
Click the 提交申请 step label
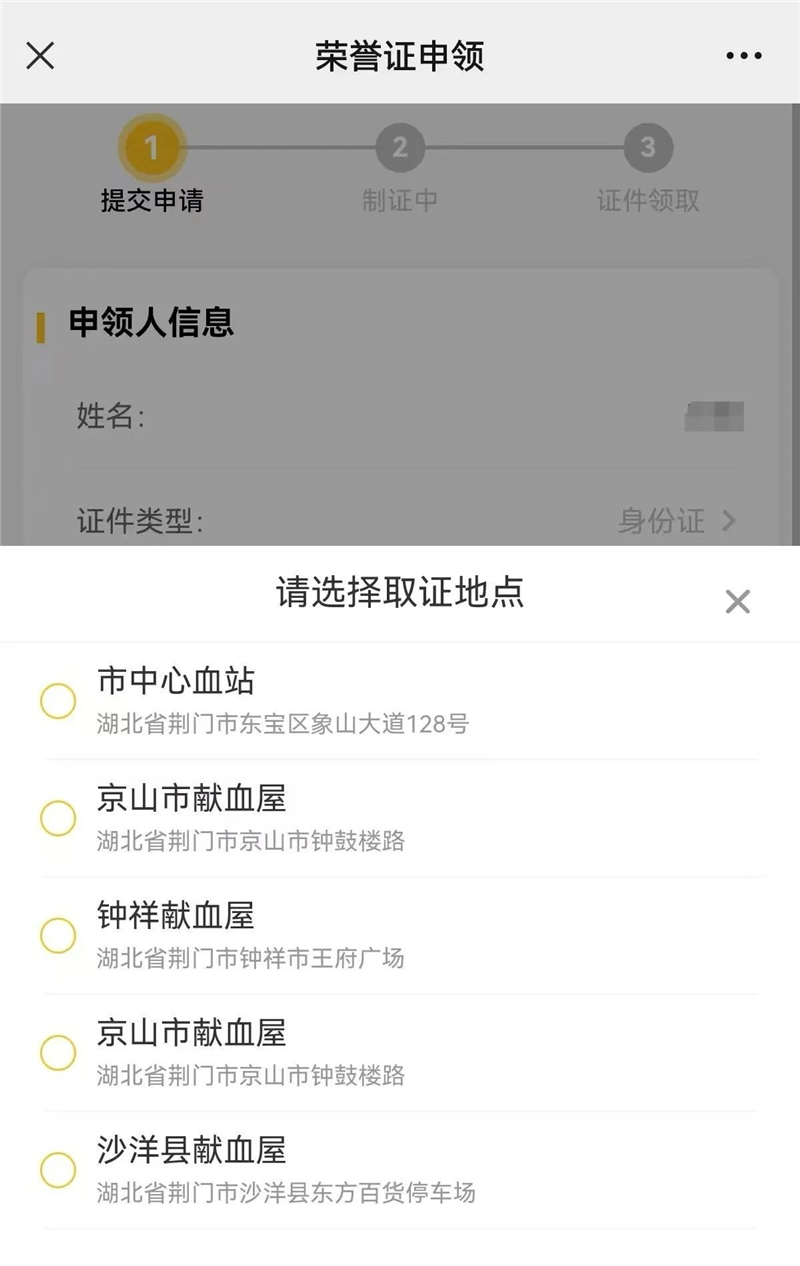click(x=152, y=201)
